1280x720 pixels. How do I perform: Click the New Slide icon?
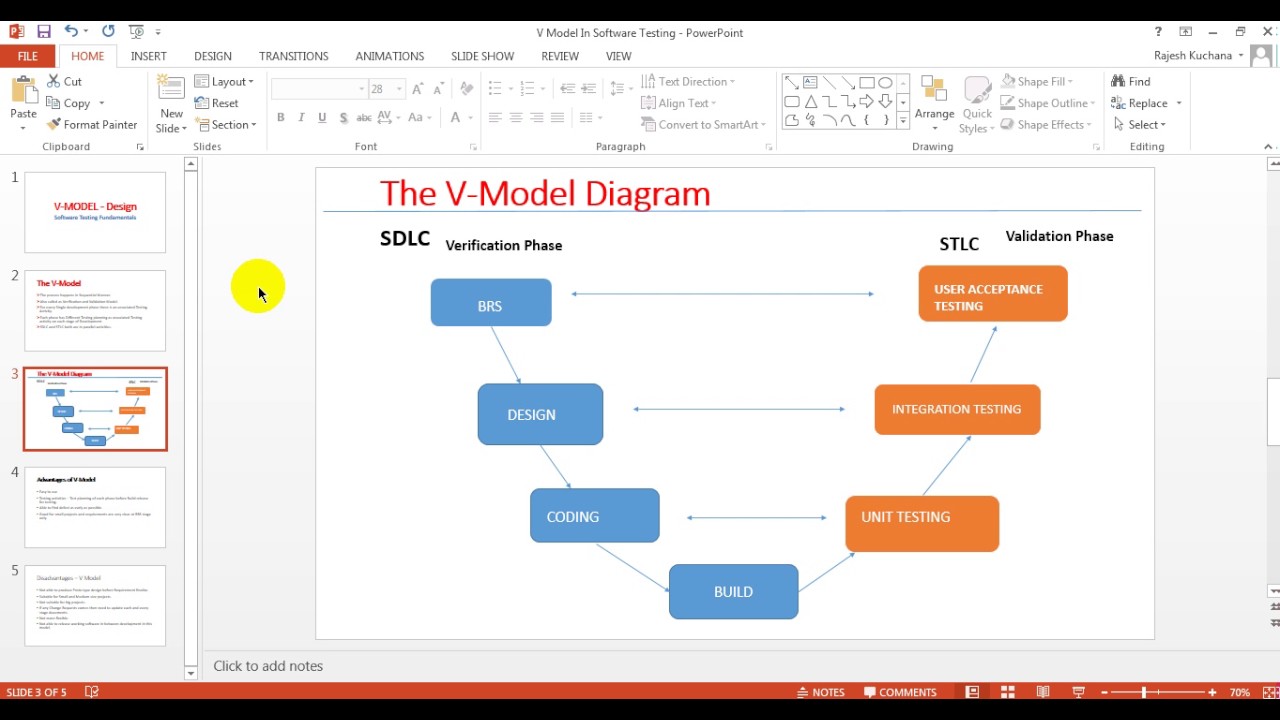coord(171,88)
